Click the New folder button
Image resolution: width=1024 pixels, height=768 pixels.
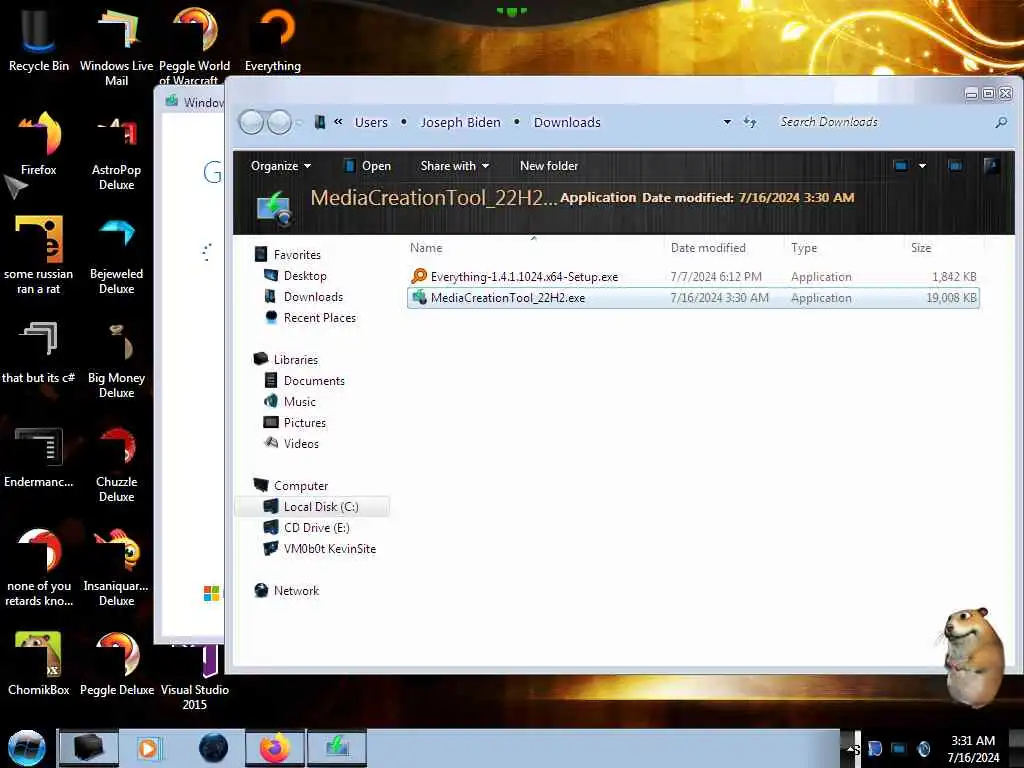[549, 166]
